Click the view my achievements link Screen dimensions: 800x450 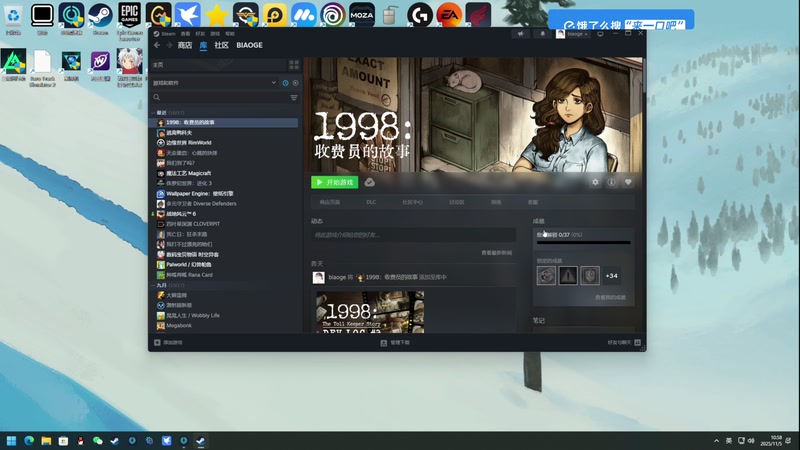(x=610, y=297)
